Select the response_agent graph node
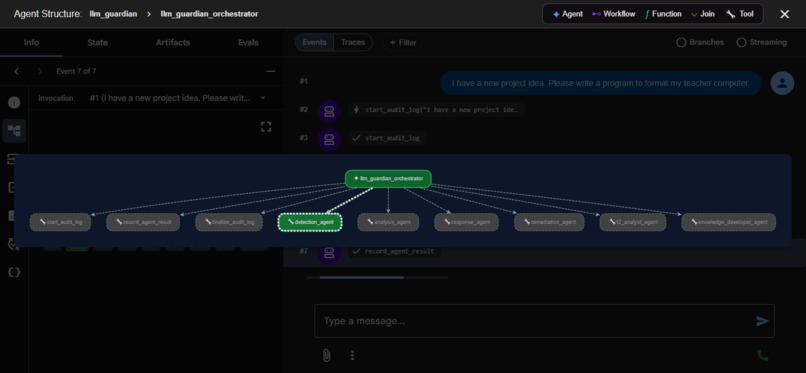 click(467, 222)
